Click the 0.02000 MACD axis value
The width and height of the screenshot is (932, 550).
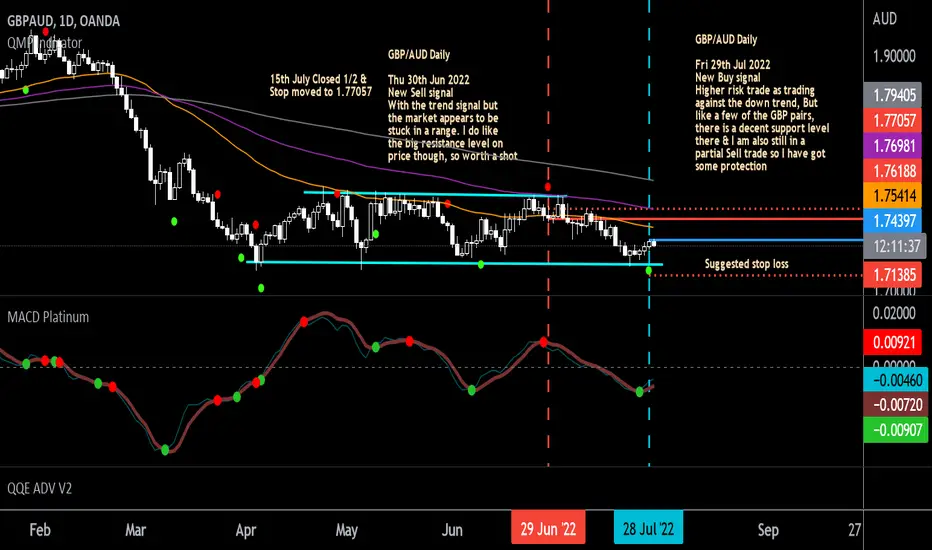pos(894,313)
